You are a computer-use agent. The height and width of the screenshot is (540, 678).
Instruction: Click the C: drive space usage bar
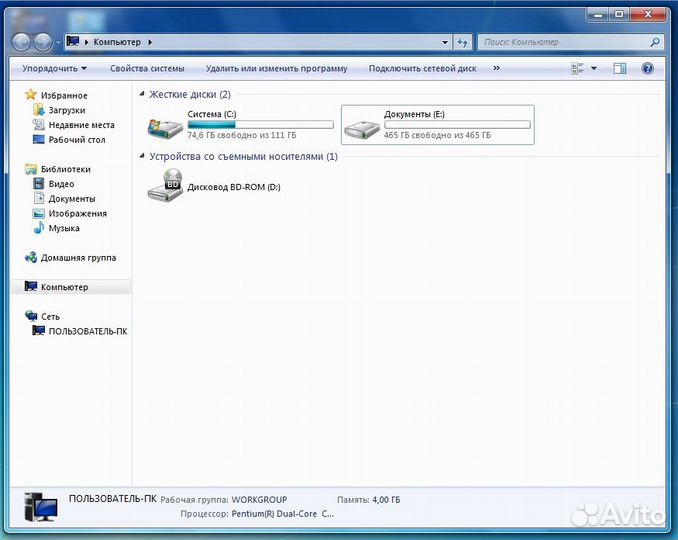260,125
